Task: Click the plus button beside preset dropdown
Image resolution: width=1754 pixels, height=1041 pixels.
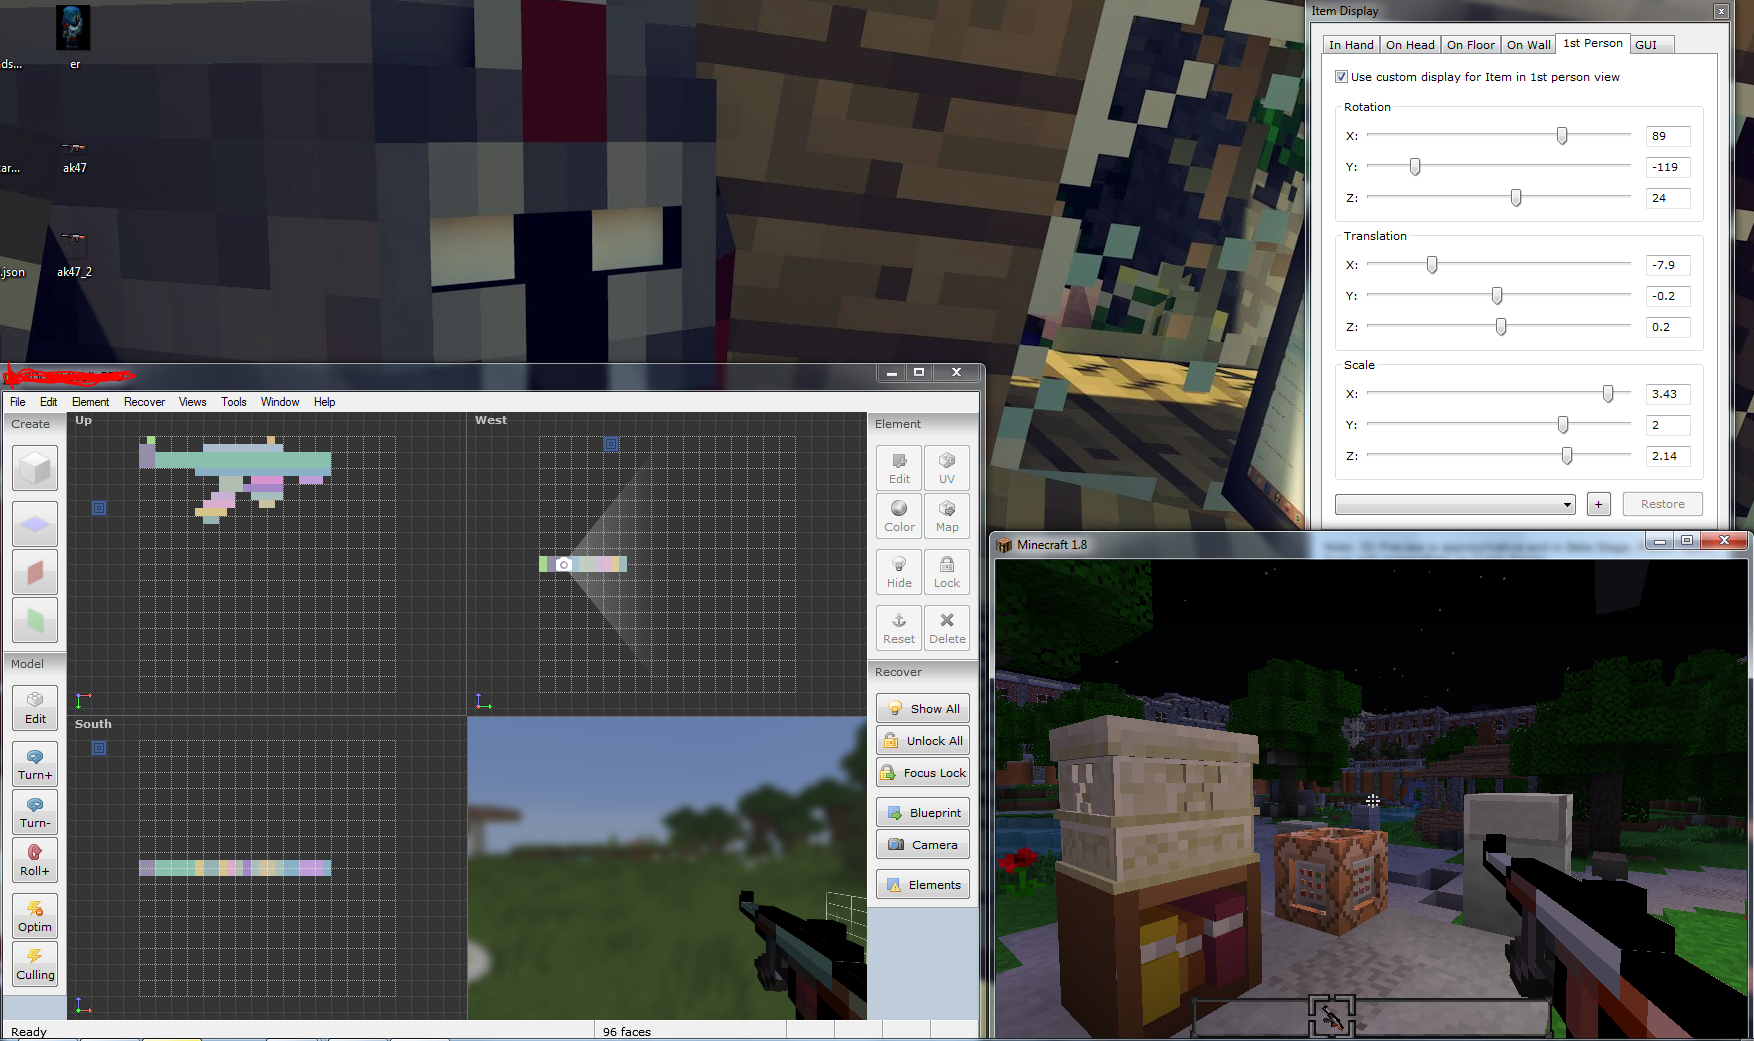Action: 1598,504
